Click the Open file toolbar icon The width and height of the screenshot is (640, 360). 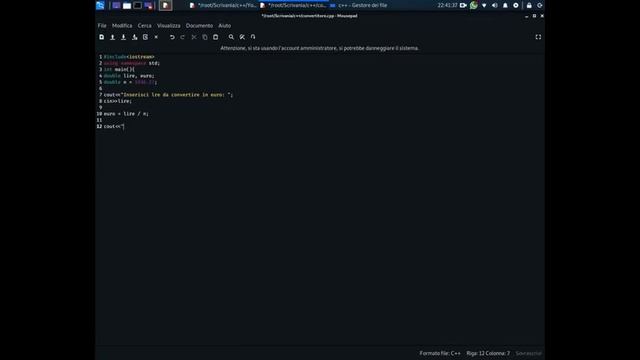(113, 37)
